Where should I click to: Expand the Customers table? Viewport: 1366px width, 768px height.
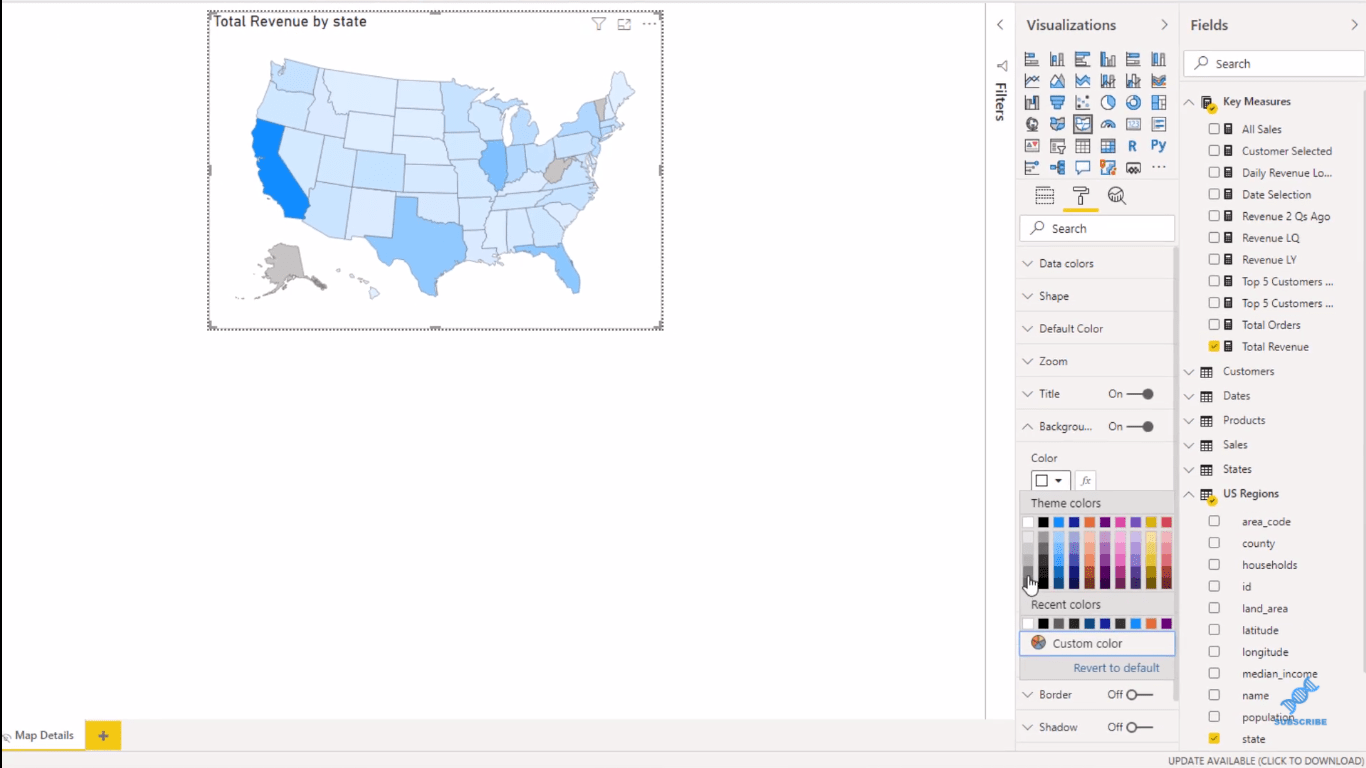1189,372
